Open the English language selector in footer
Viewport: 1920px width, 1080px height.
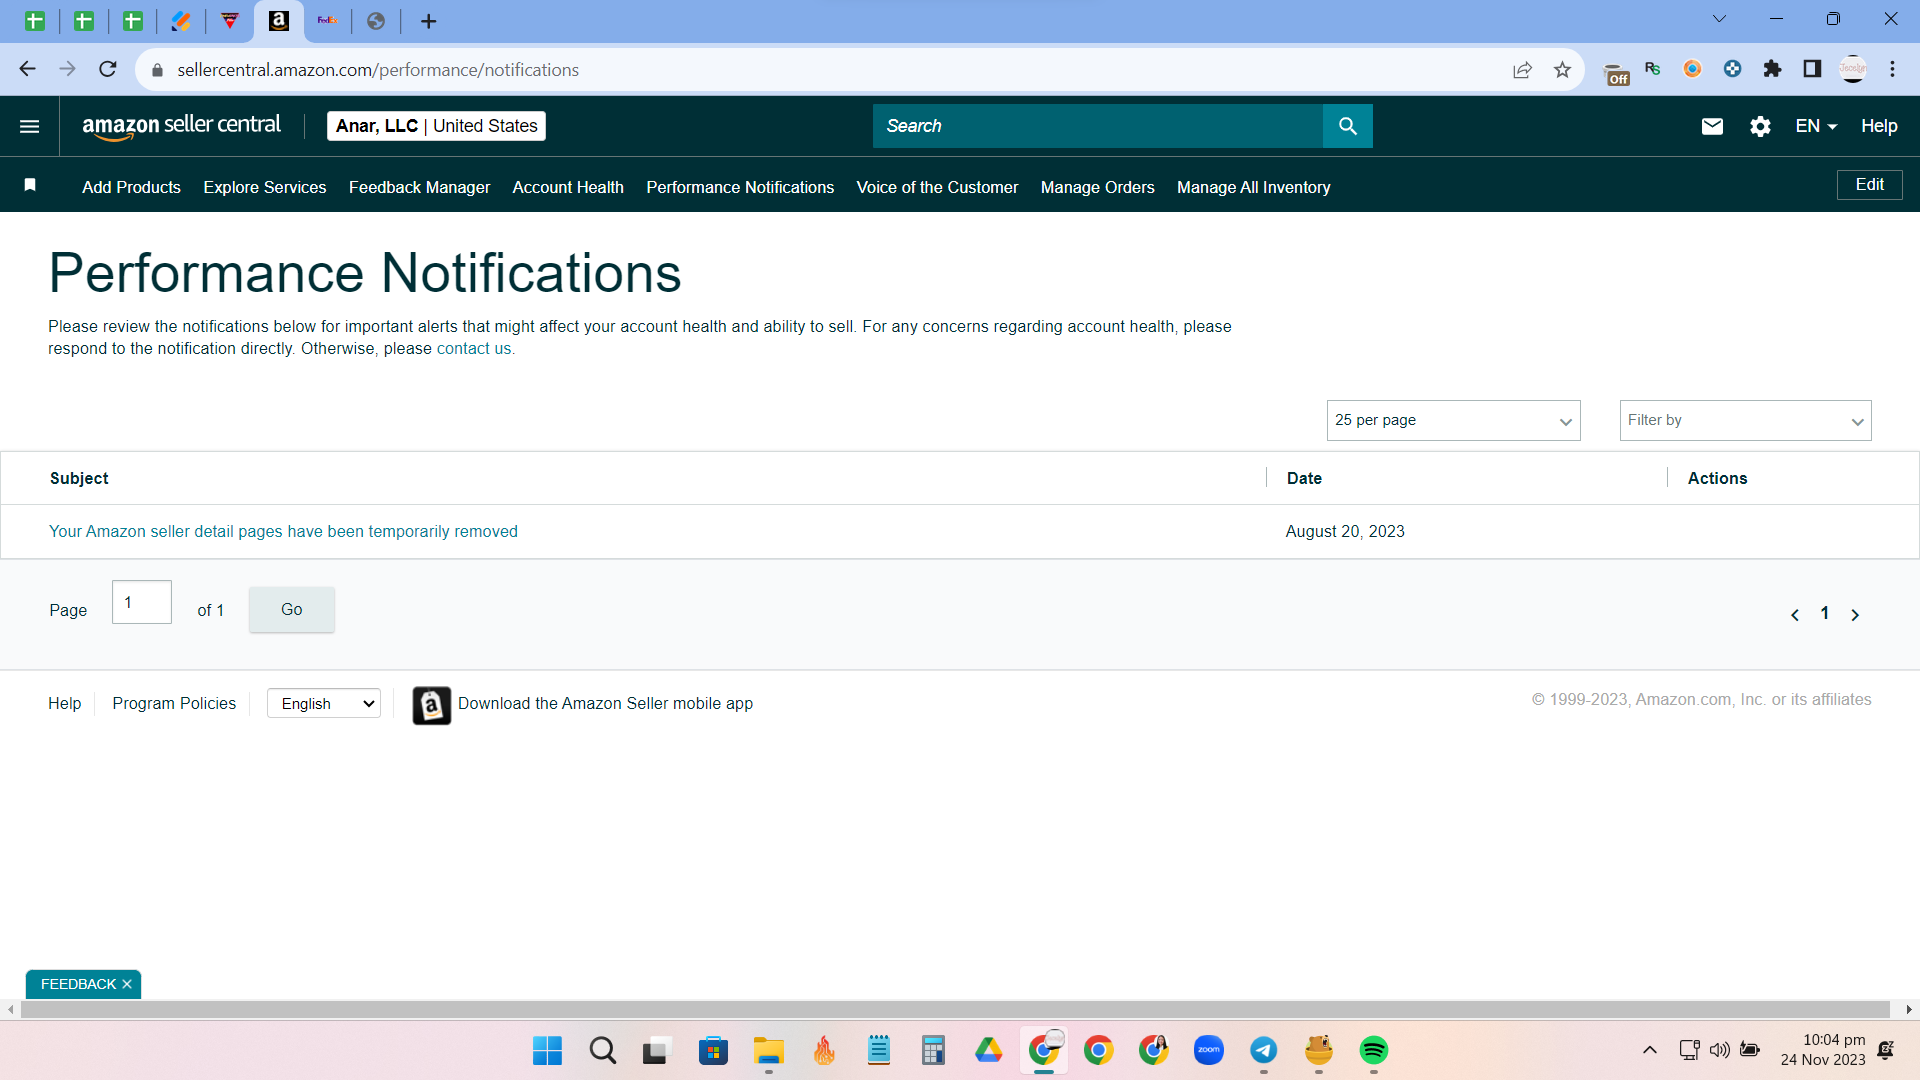pos(324,704)
